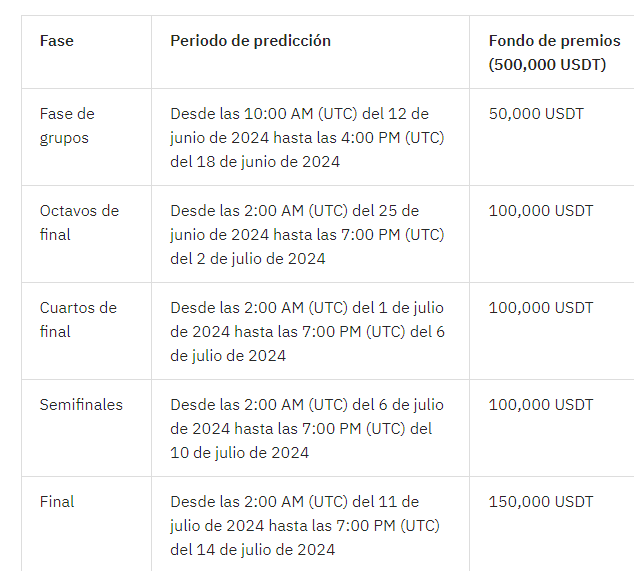Click the Cuartos de final prediction period
This screenshot has width=634, height=571.
coord(307,332)
